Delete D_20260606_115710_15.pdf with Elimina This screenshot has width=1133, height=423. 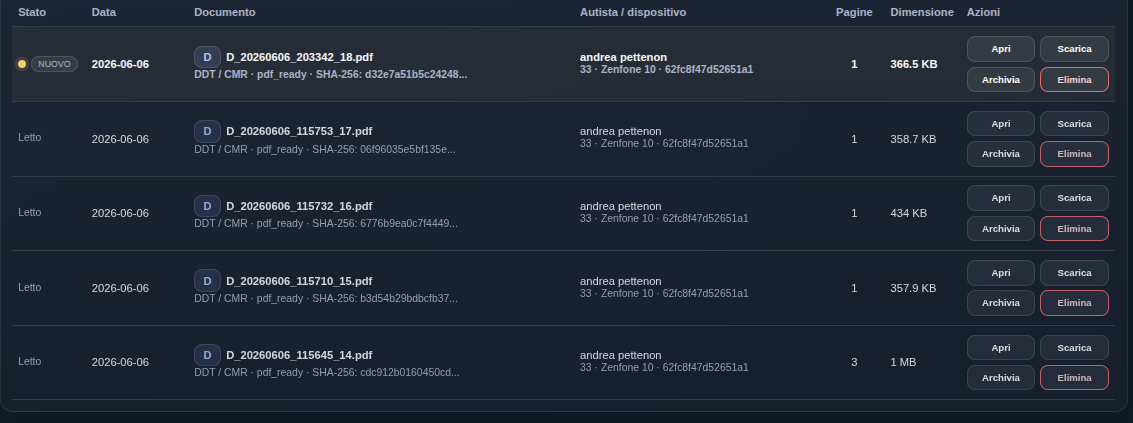pos(1074,303)
